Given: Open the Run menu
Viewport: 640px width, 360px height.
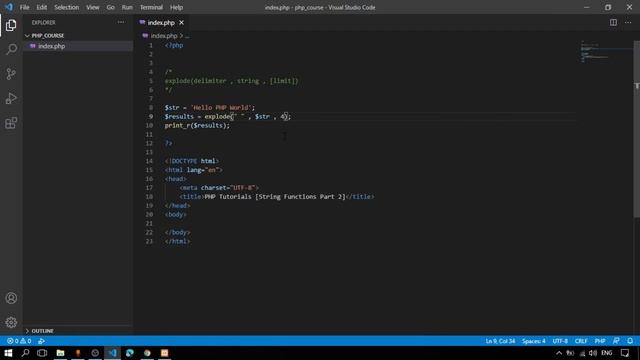Looking at the screenshot, I should point(127,7).
